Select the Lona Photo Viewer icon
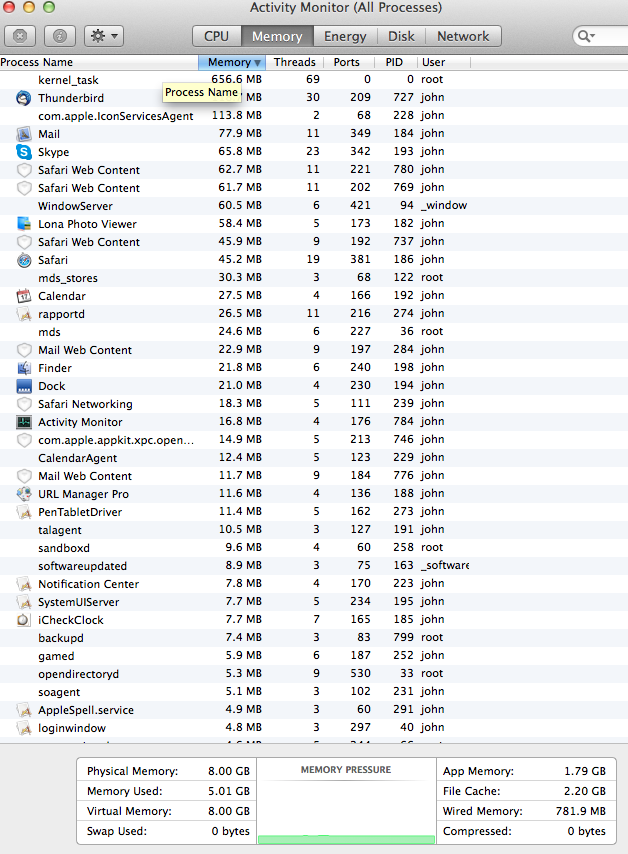Screen dimensions: 628x854 [23, 224]
